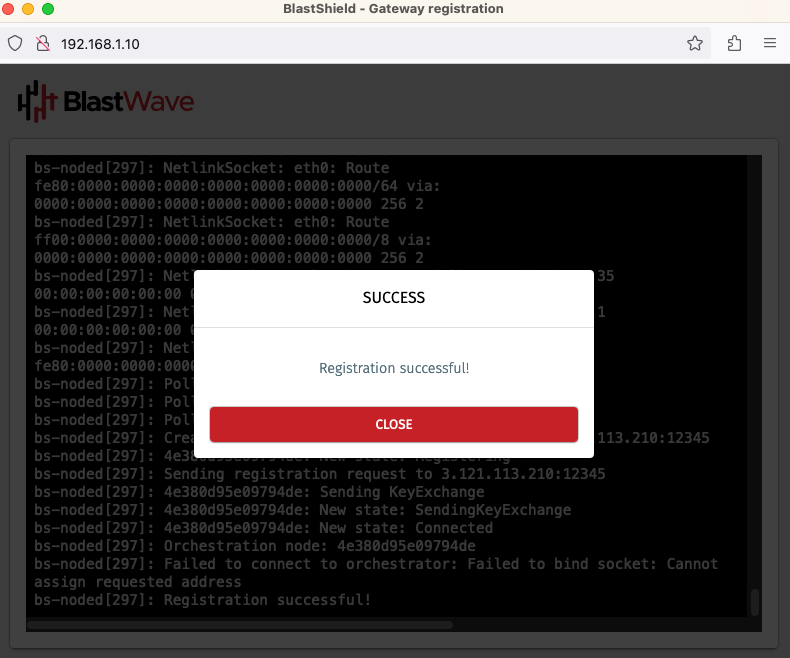Click the BlastWave wordmark text
The height and width of the screenshot is (658, 790).
(x=128, y=102)
